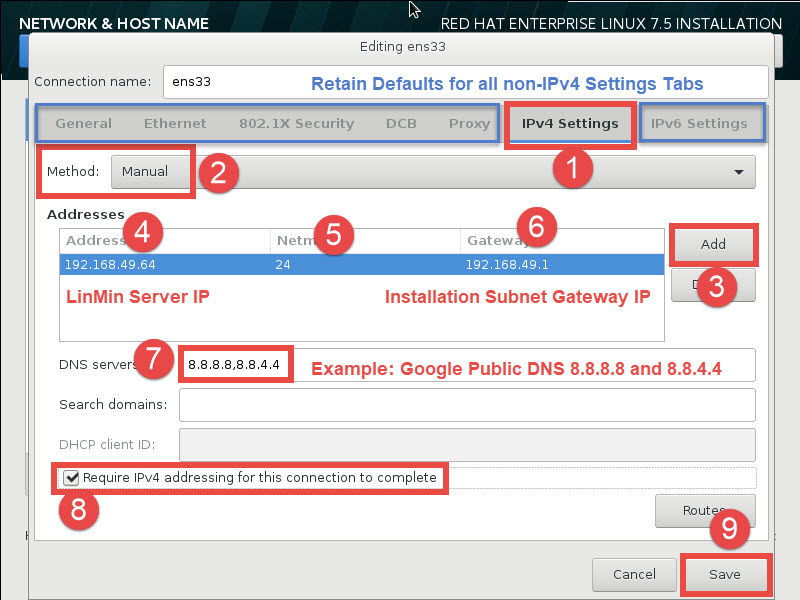Focus the Search domains text field
The image size is (800, 600).
tap(466, 405)
